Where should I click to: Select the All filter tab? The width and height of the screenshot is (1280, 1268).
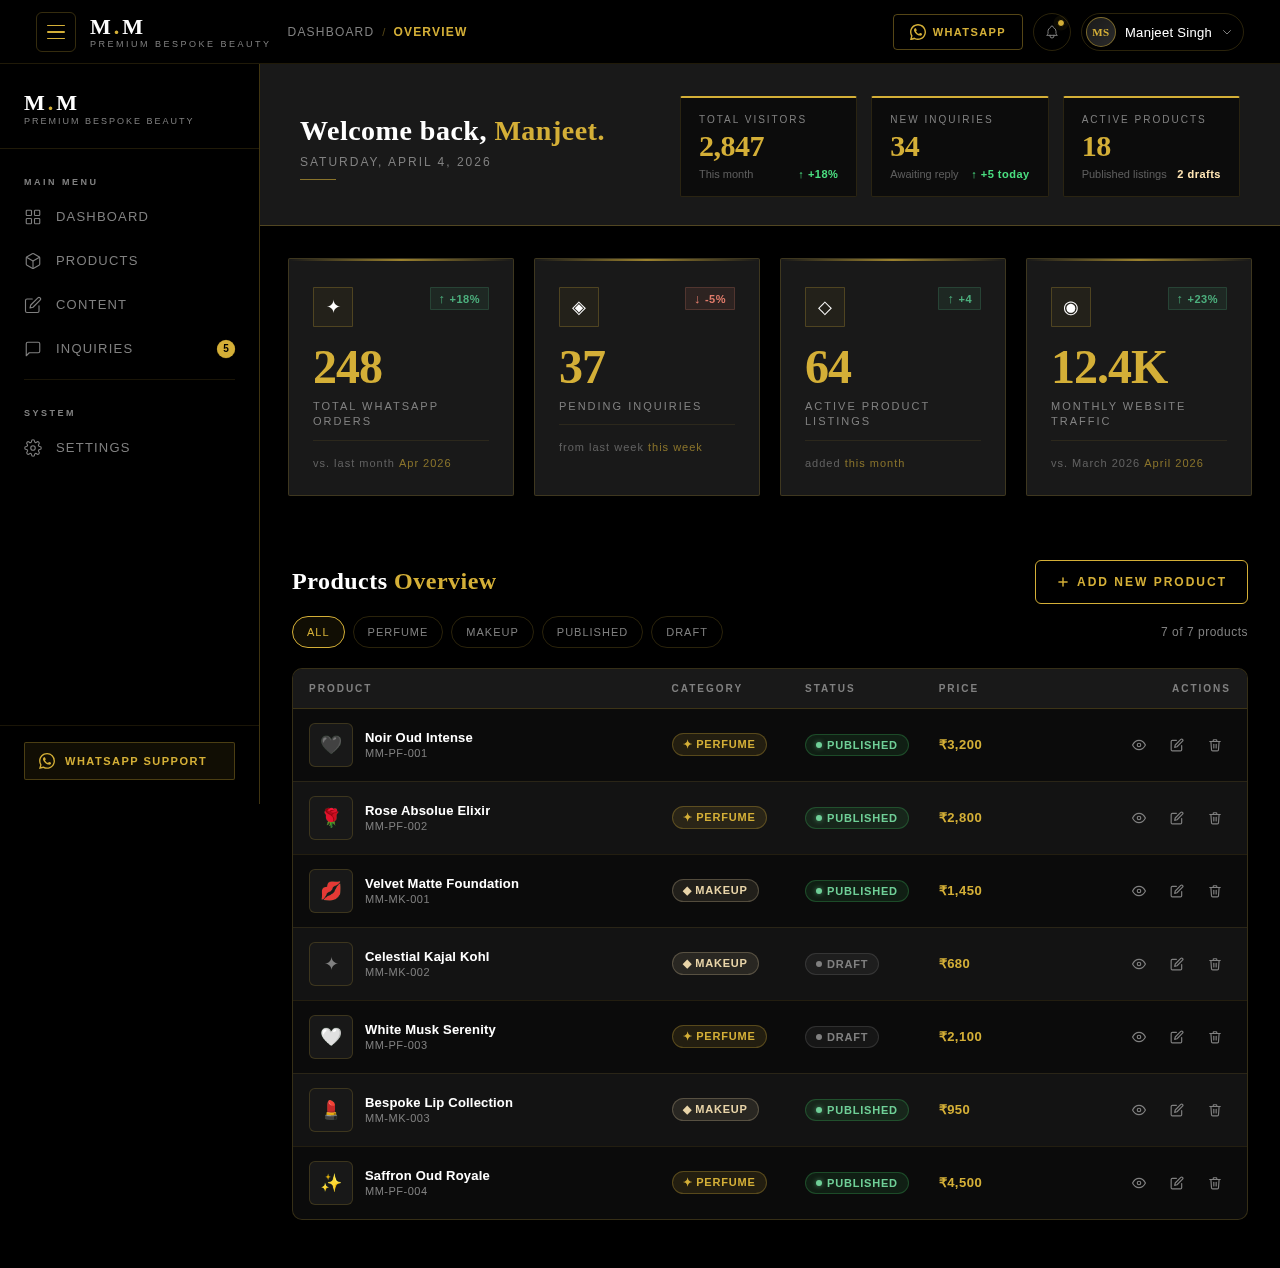tap(318, 632)
